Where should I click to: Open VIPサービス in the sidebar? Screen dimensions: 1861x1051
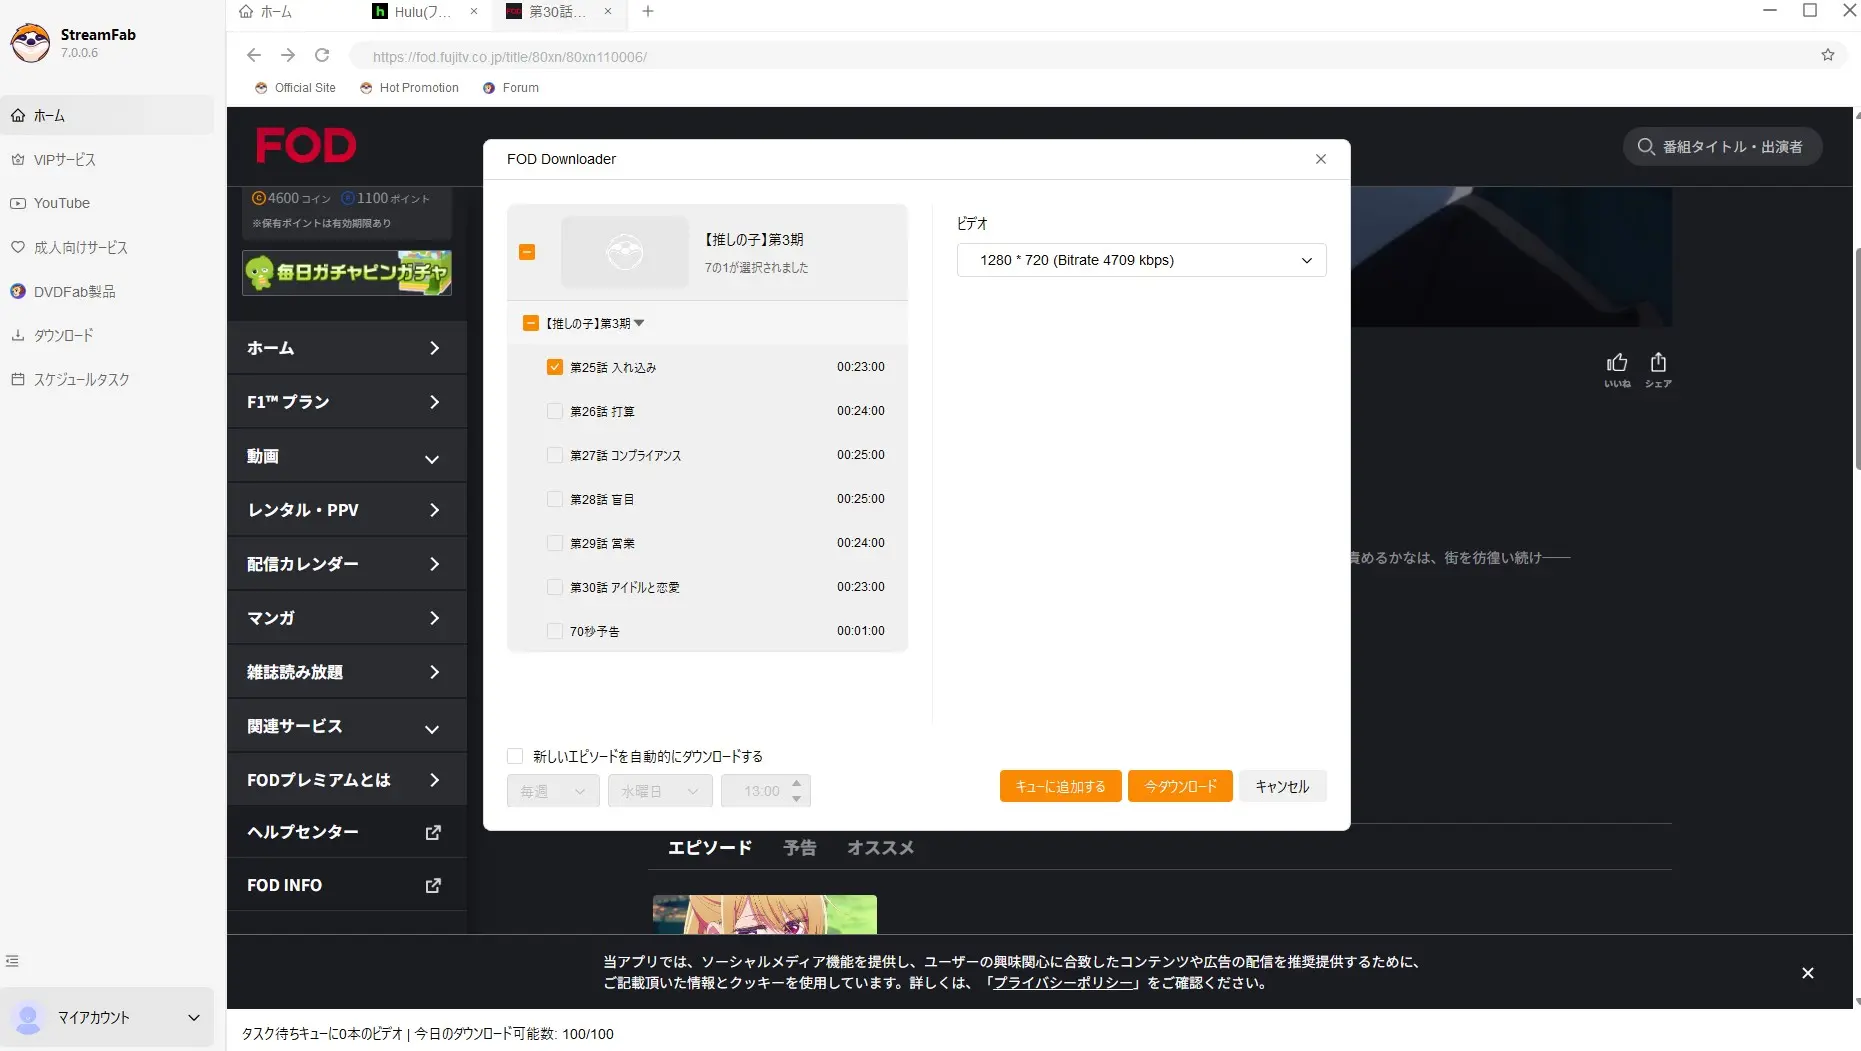click(x=107, y=160)
